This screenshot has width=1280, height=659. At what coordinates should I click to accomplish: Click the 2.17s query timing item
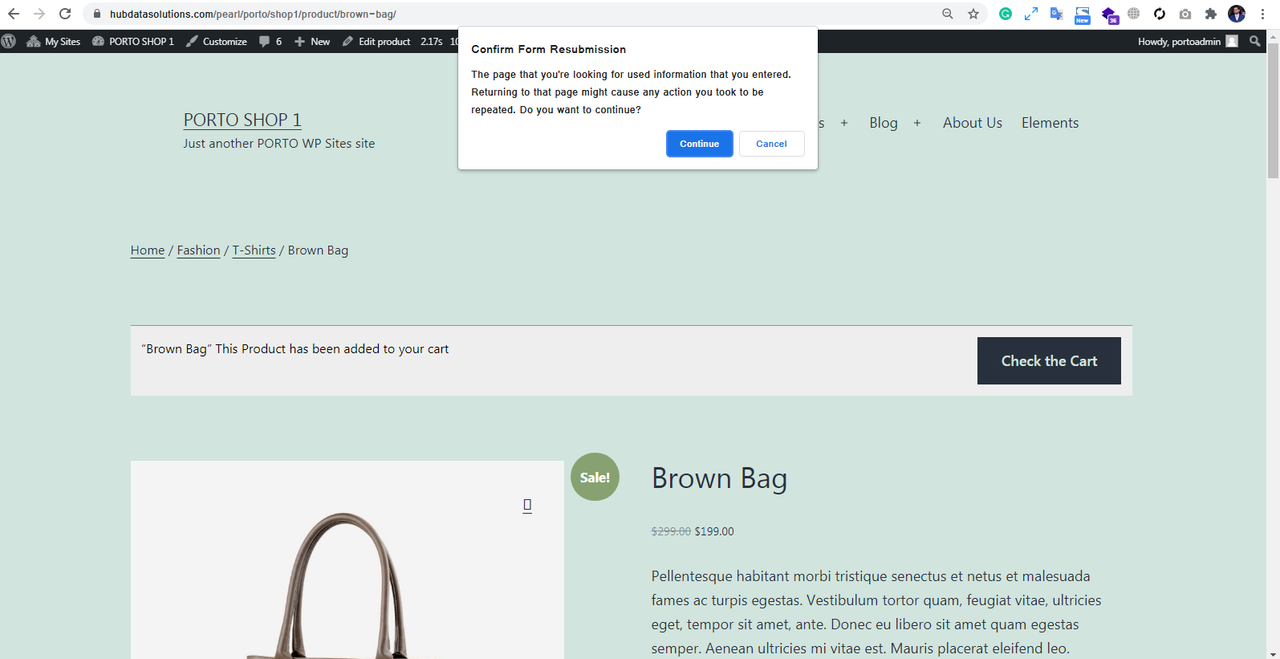[431, 41]
